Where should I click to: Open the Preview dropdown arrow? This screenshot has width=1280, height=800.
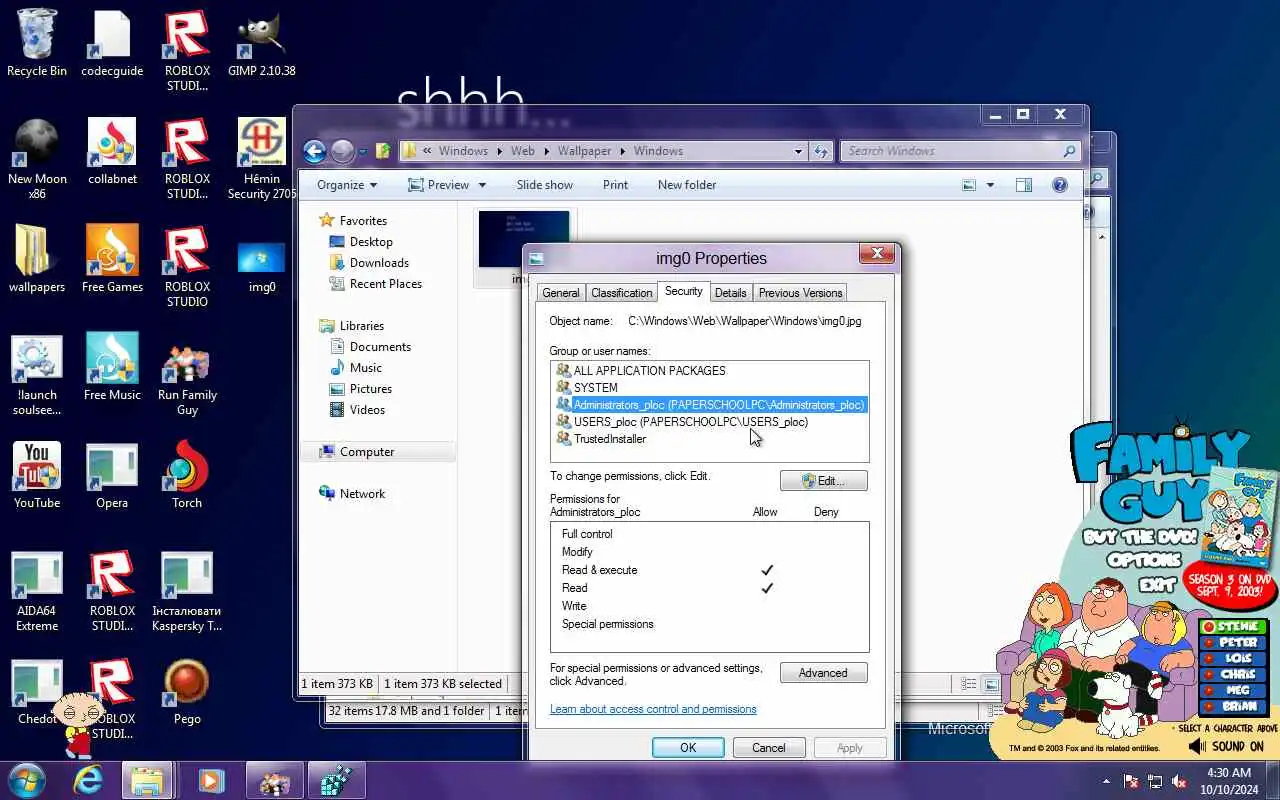[482, 185]
